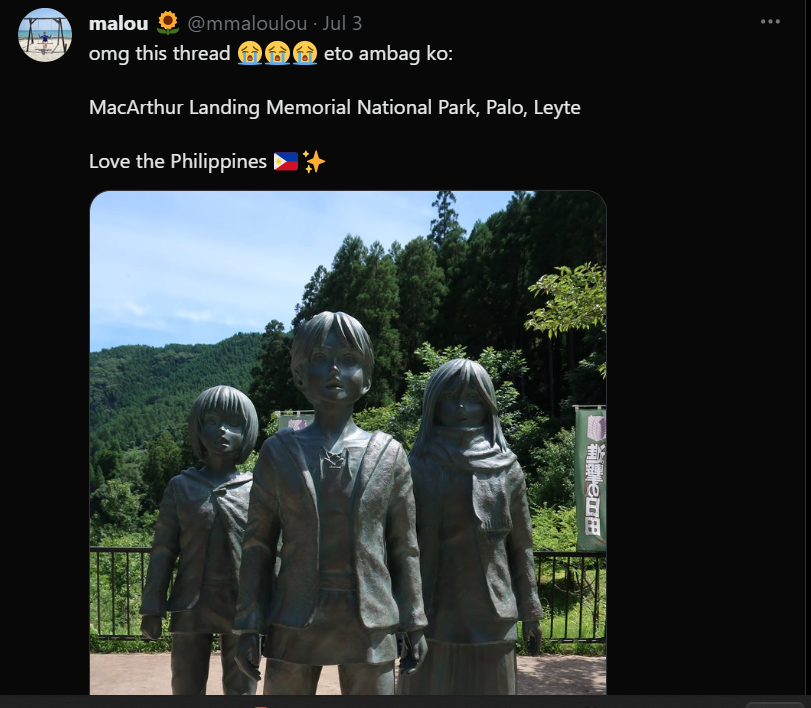
Task: Click the middle crying face emoji
Action: coord(277,53)
